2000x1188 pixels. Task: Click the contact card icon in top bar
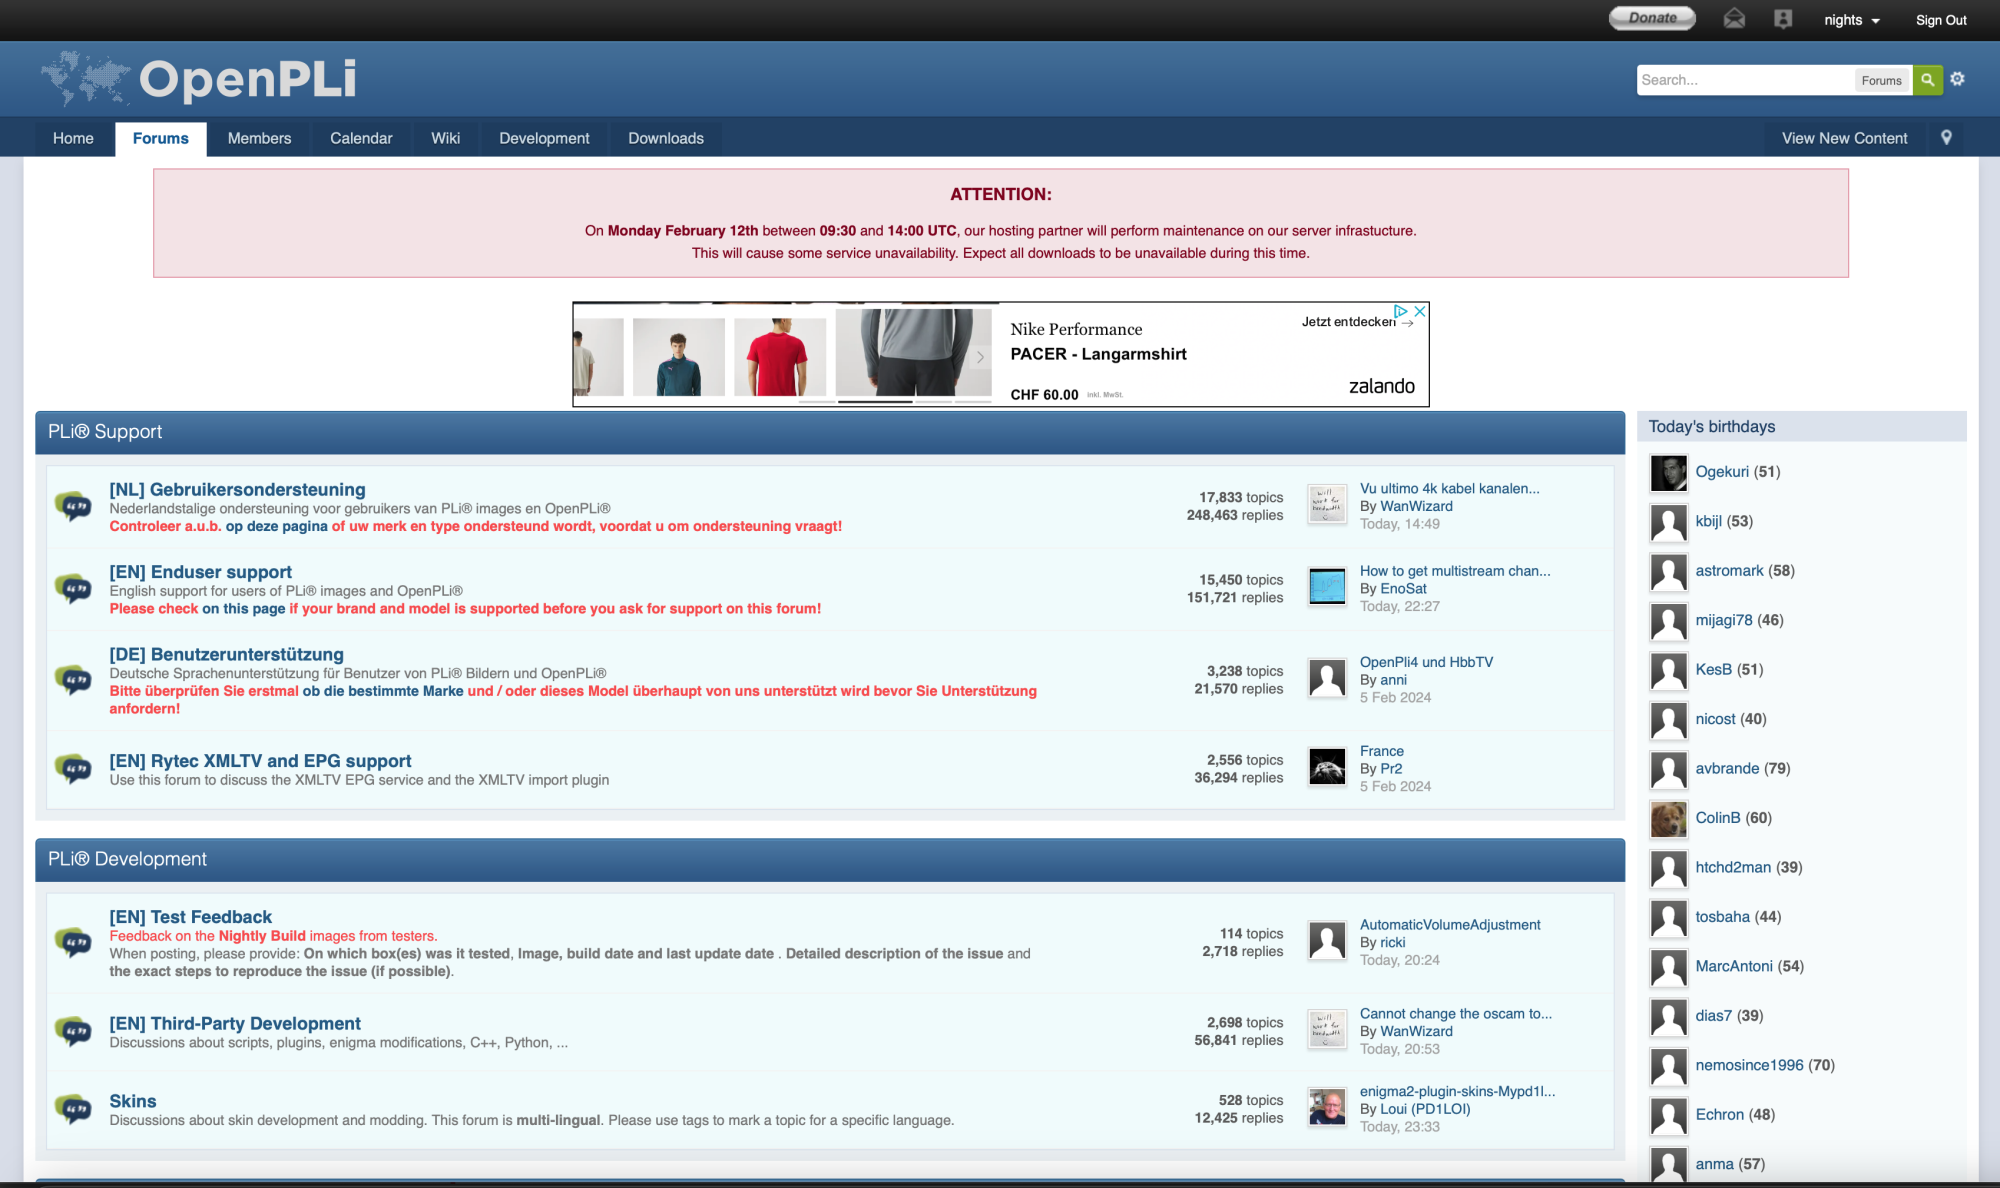coord(1782,18)
